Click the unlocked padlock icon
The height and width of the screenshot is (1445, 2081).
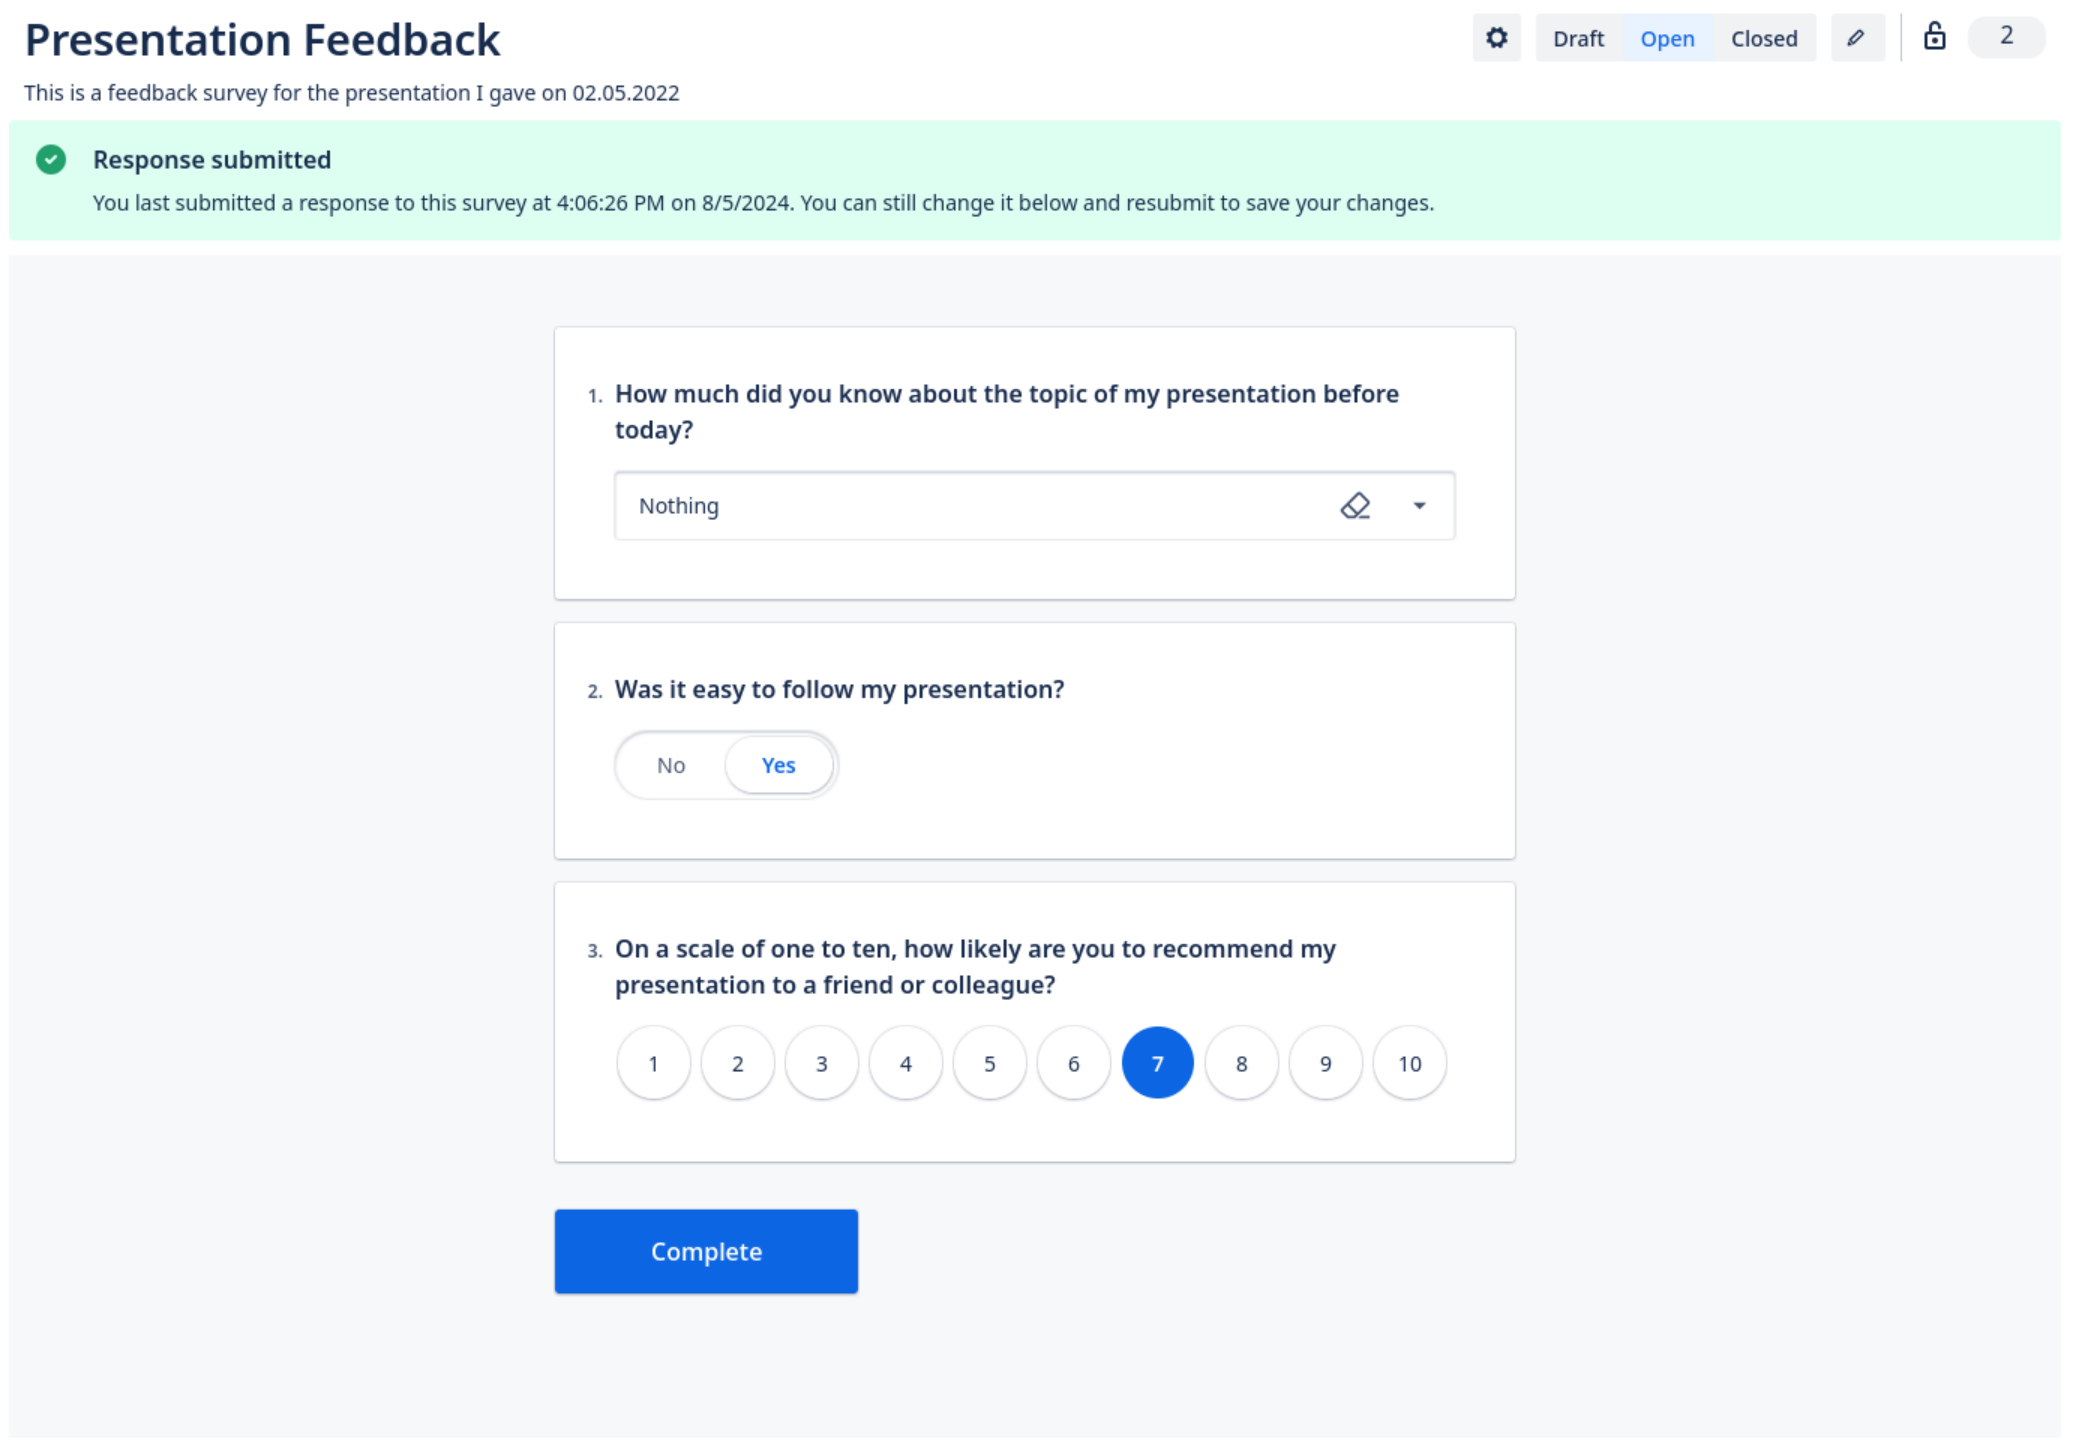tap(1934, 37)
